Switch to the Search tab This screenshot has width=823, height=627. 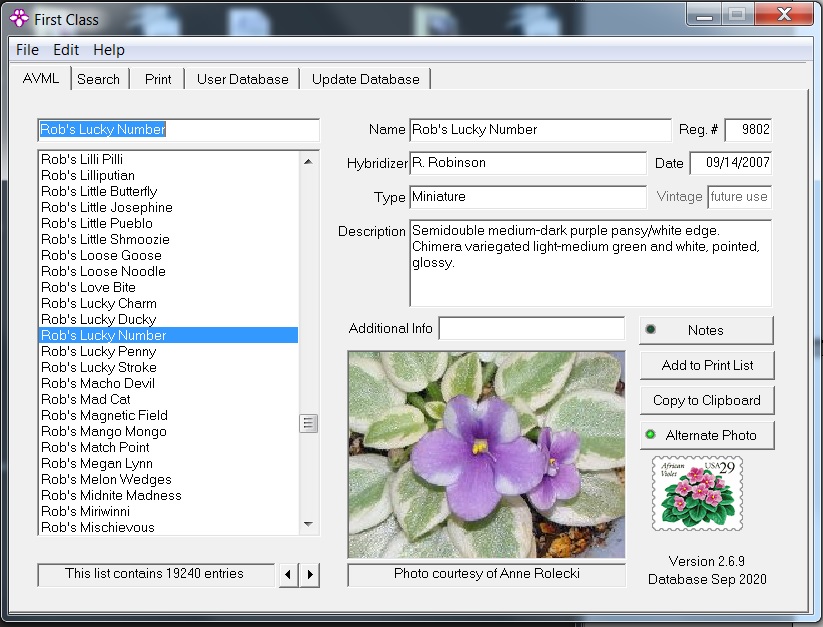click(x=99, y=79)
